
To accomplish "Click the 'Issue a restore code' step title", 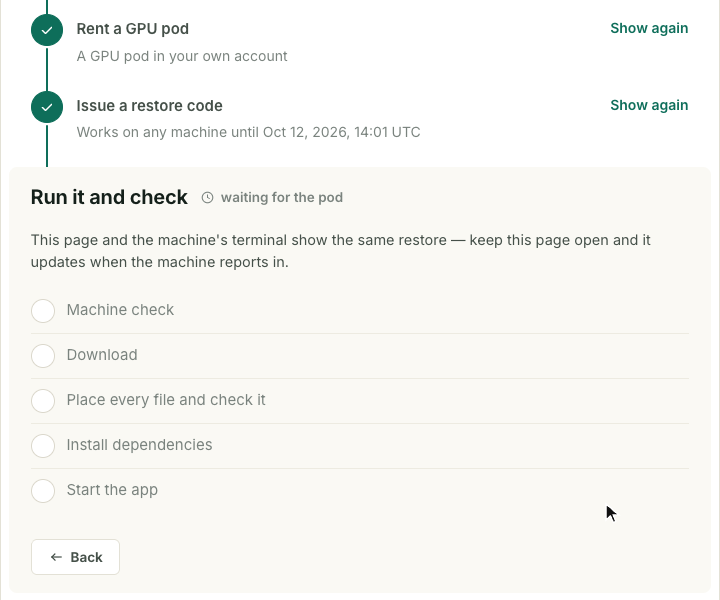I will coord(149,106).
